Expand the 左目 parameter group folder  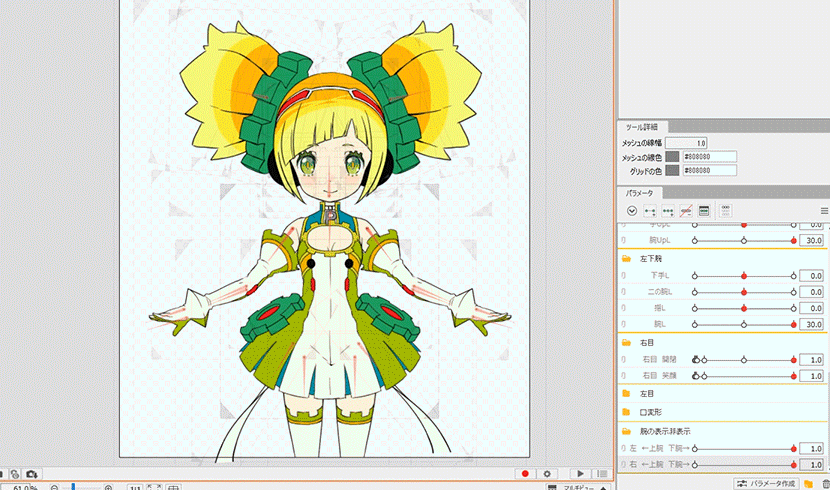tap(626, 394)
